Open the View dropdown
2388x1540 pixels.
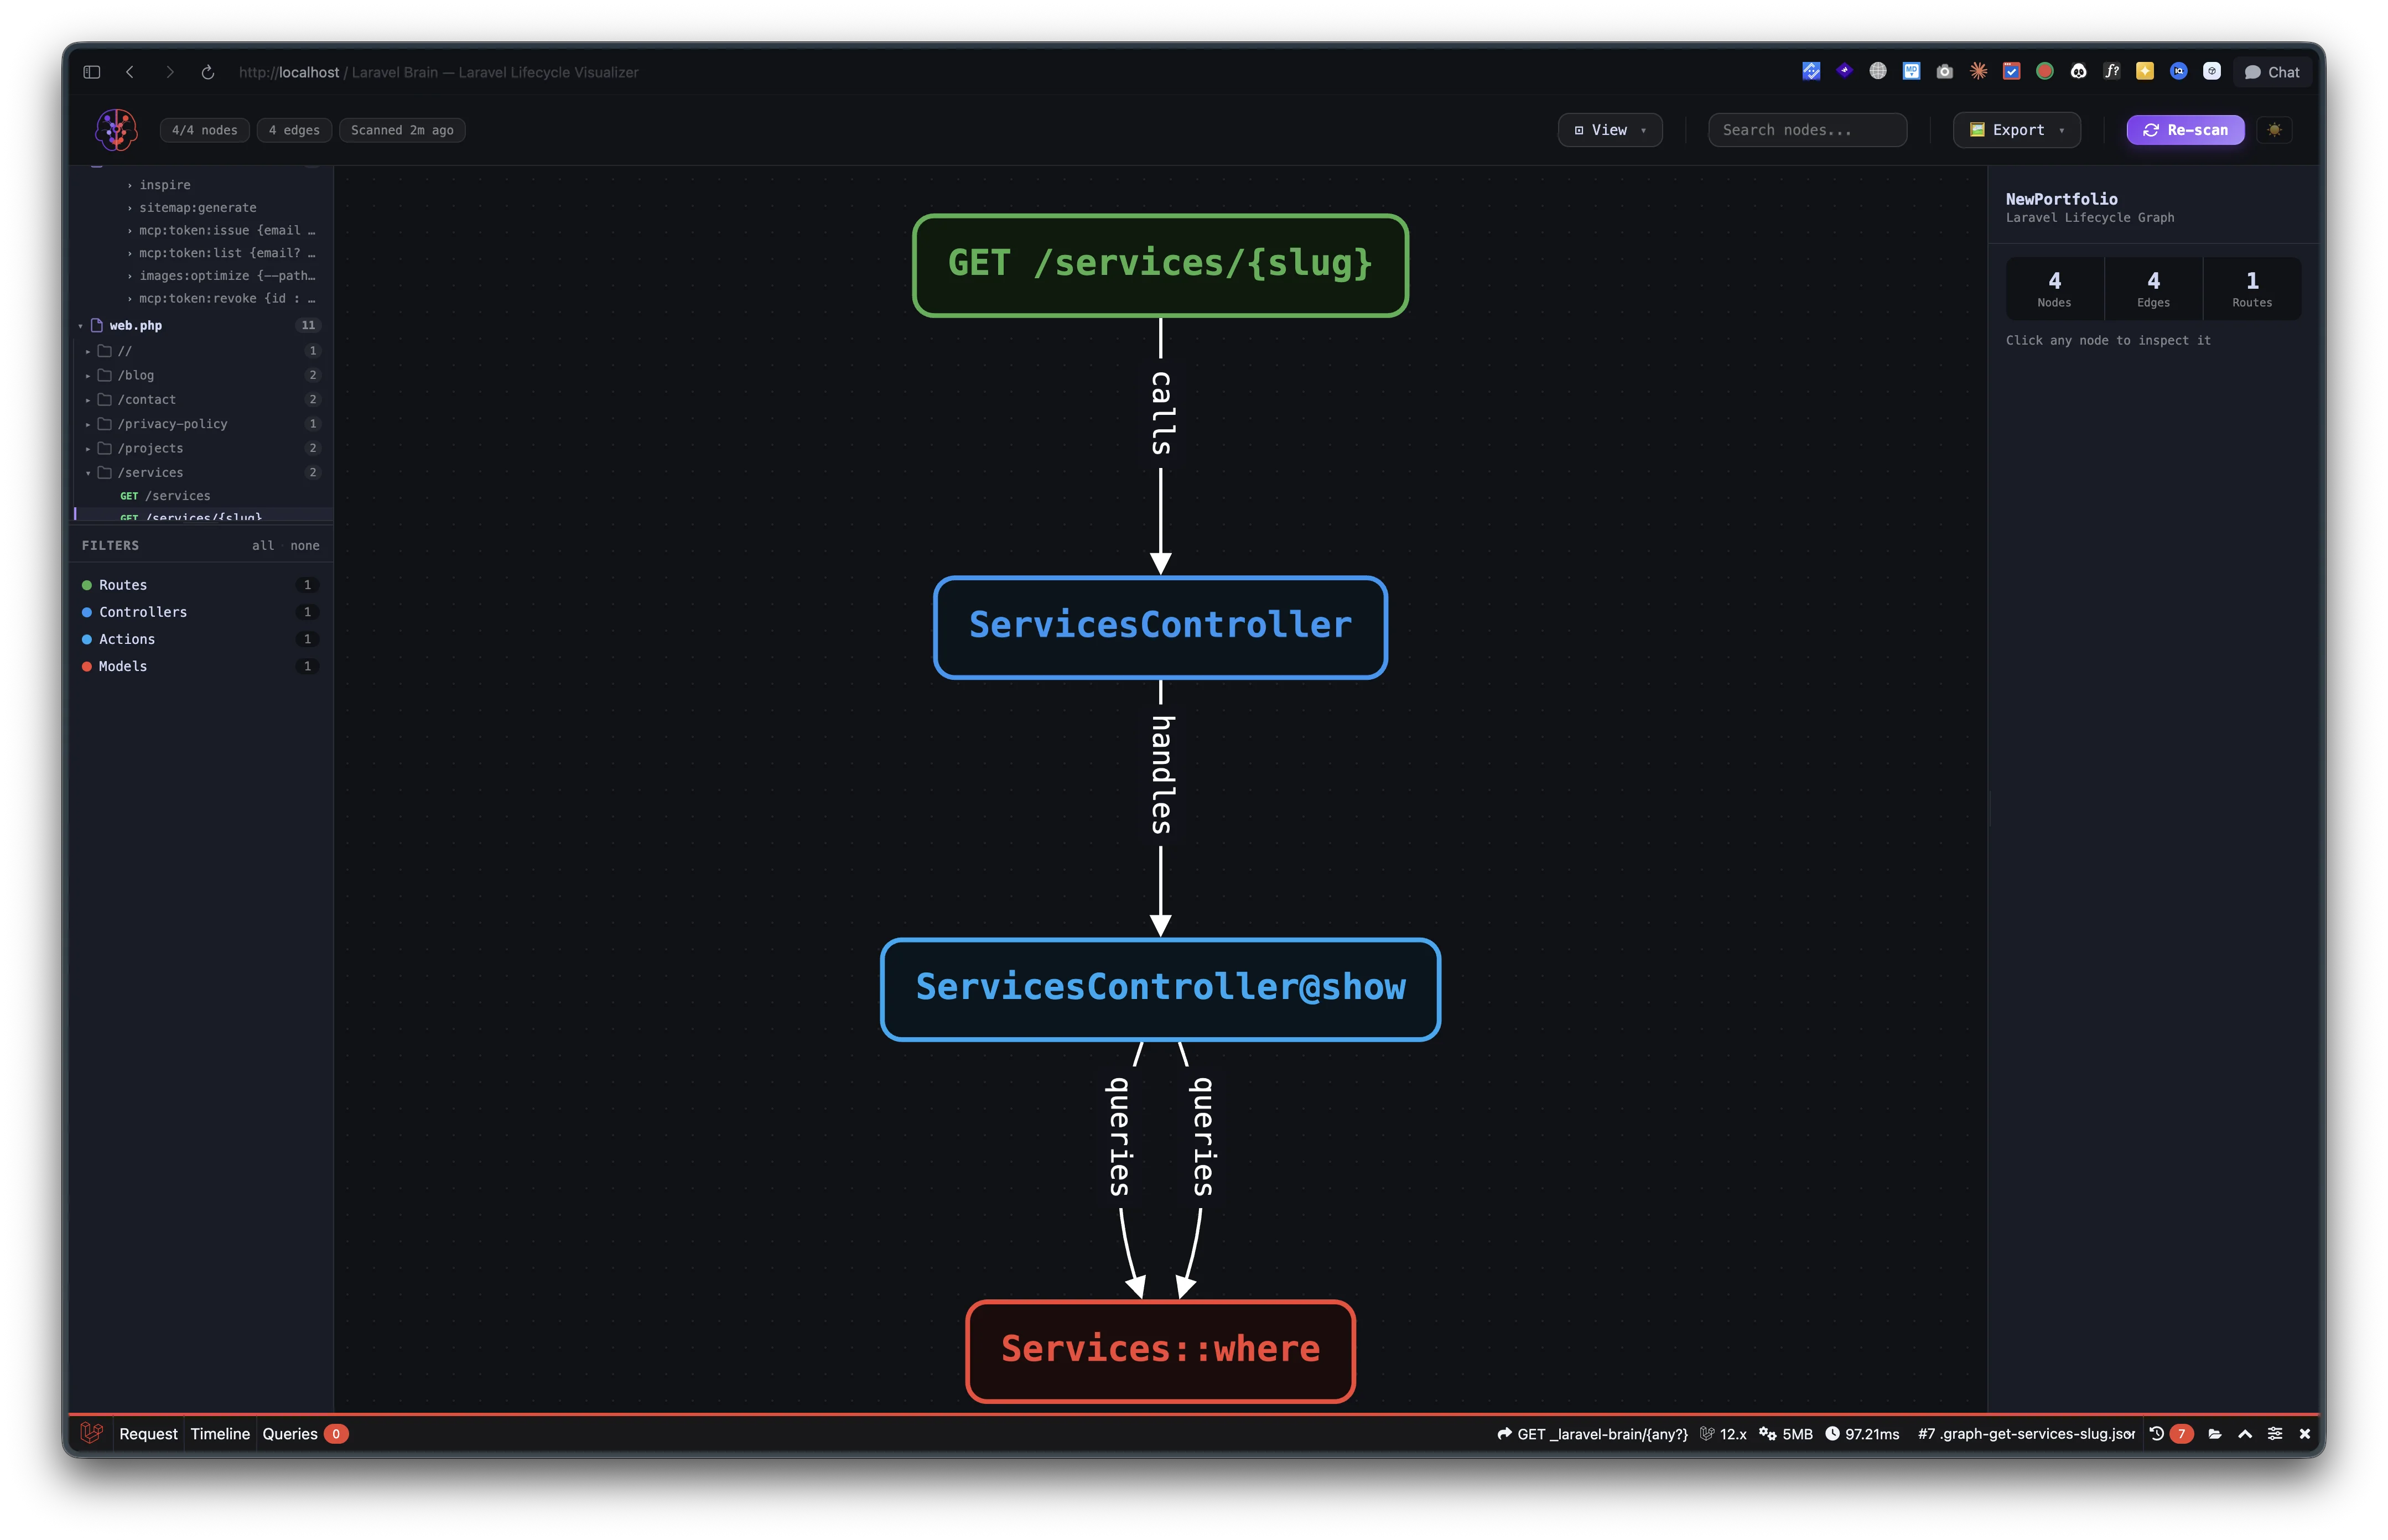pos(1610,130)
